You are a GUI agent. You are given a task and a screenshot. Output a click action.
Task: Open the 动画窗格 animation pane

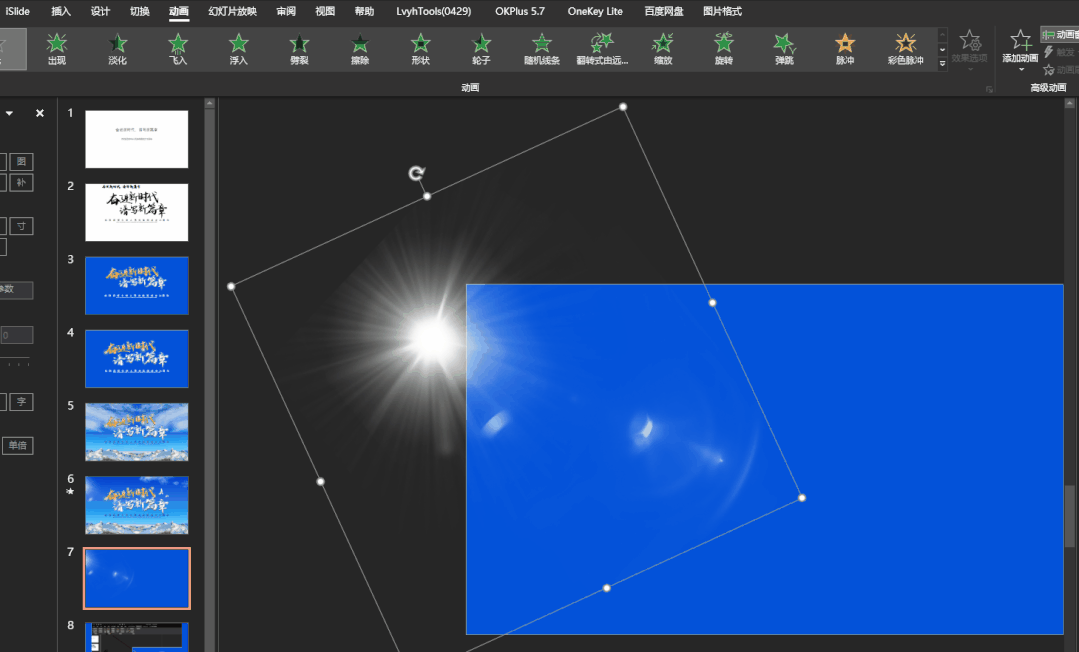pos(1060,34)
